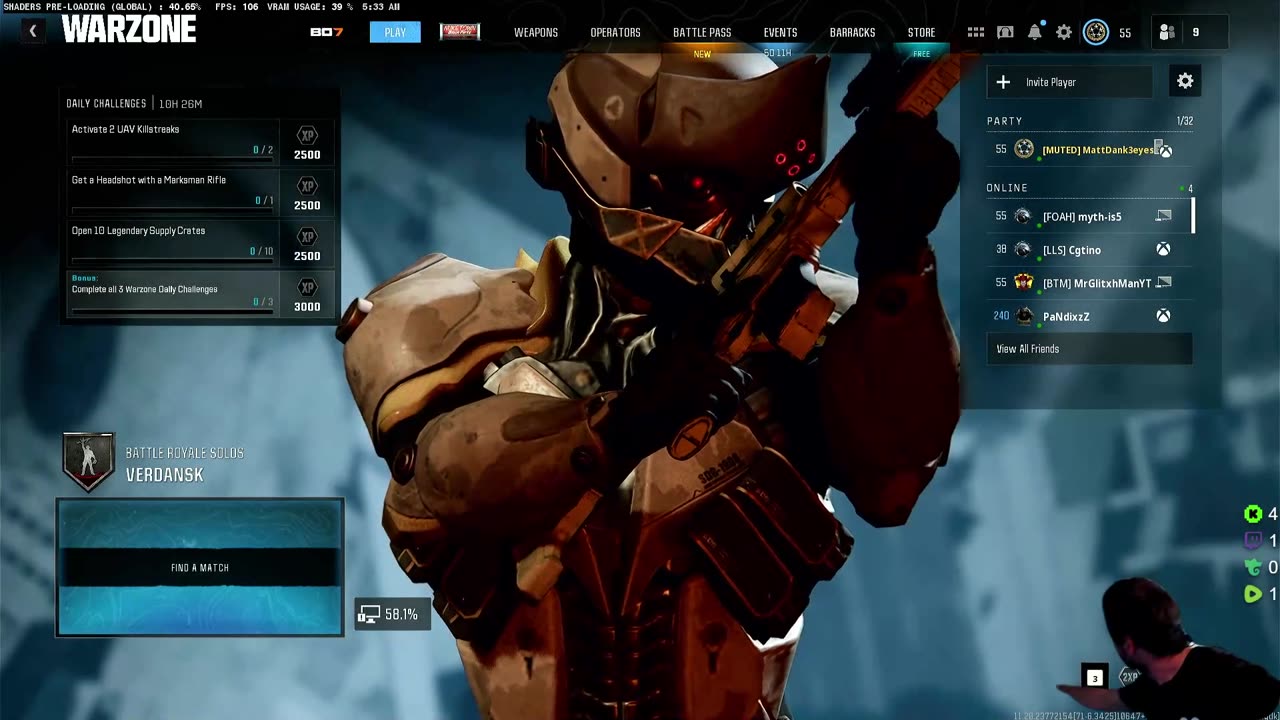This screenshot has height=720, width=1280.
Task: Open the player rank emblem profile
Action: [x=1096, y=32]
